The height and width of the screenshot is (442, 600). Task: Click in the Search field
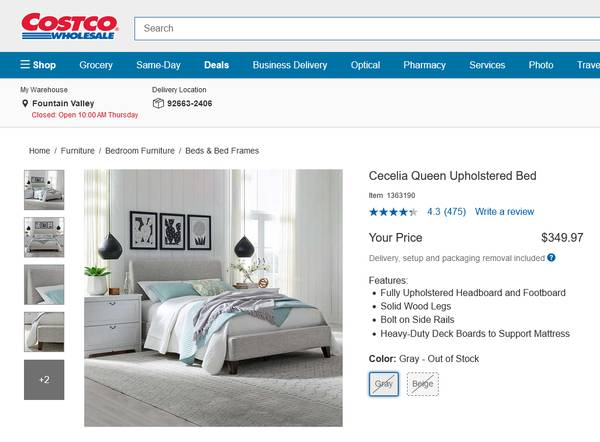(367, 28)
